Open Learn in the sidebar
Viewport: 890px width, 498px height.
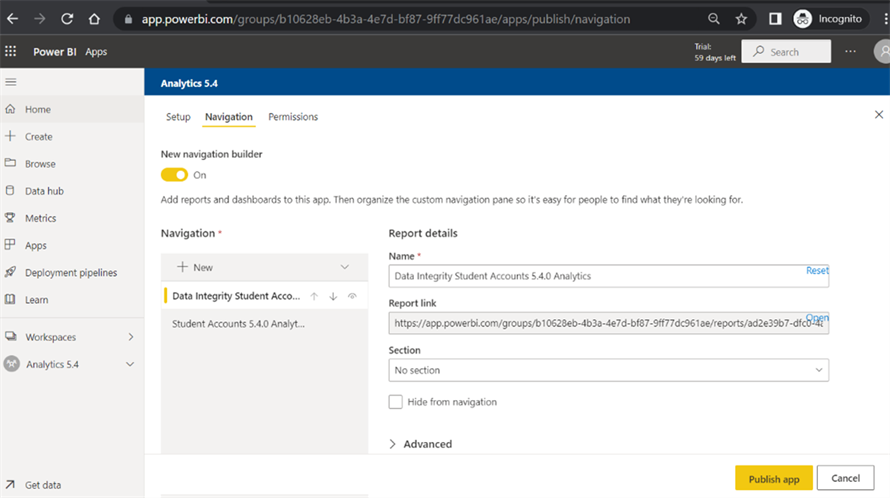[72, 300]
